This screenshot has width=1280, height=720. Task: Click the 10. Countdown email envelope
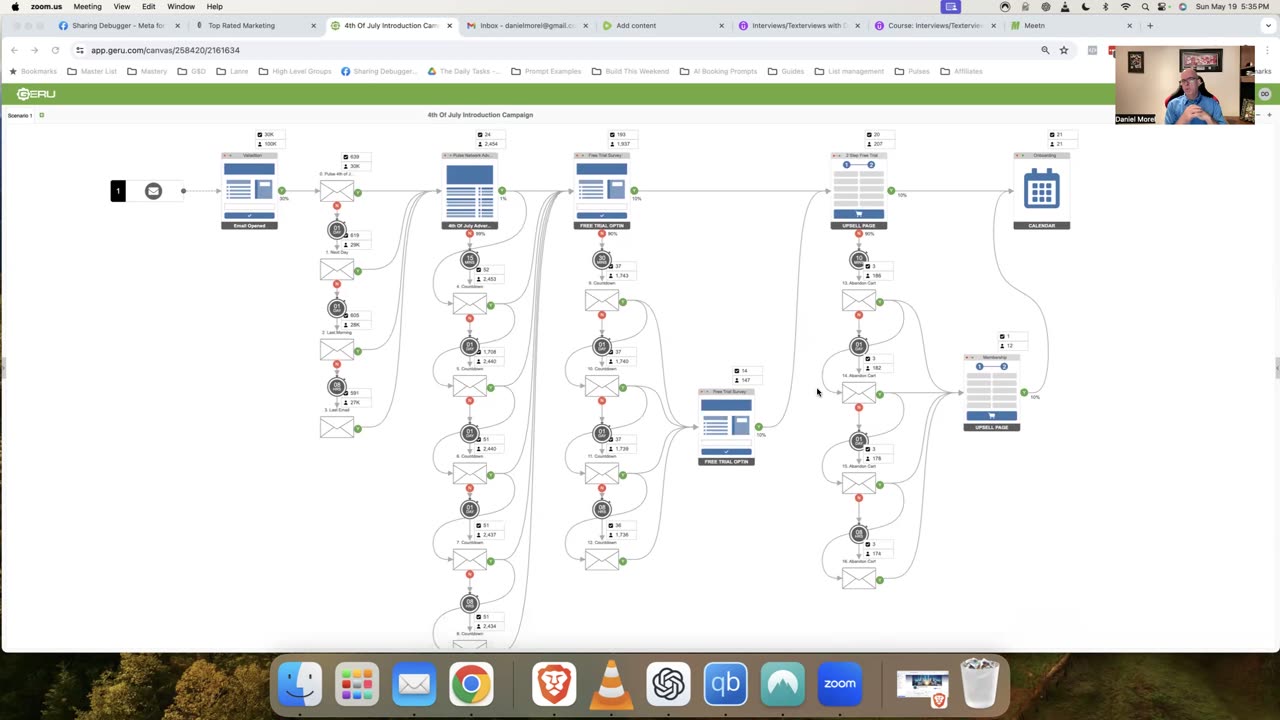pyautogui.click(x=601, y=387)
